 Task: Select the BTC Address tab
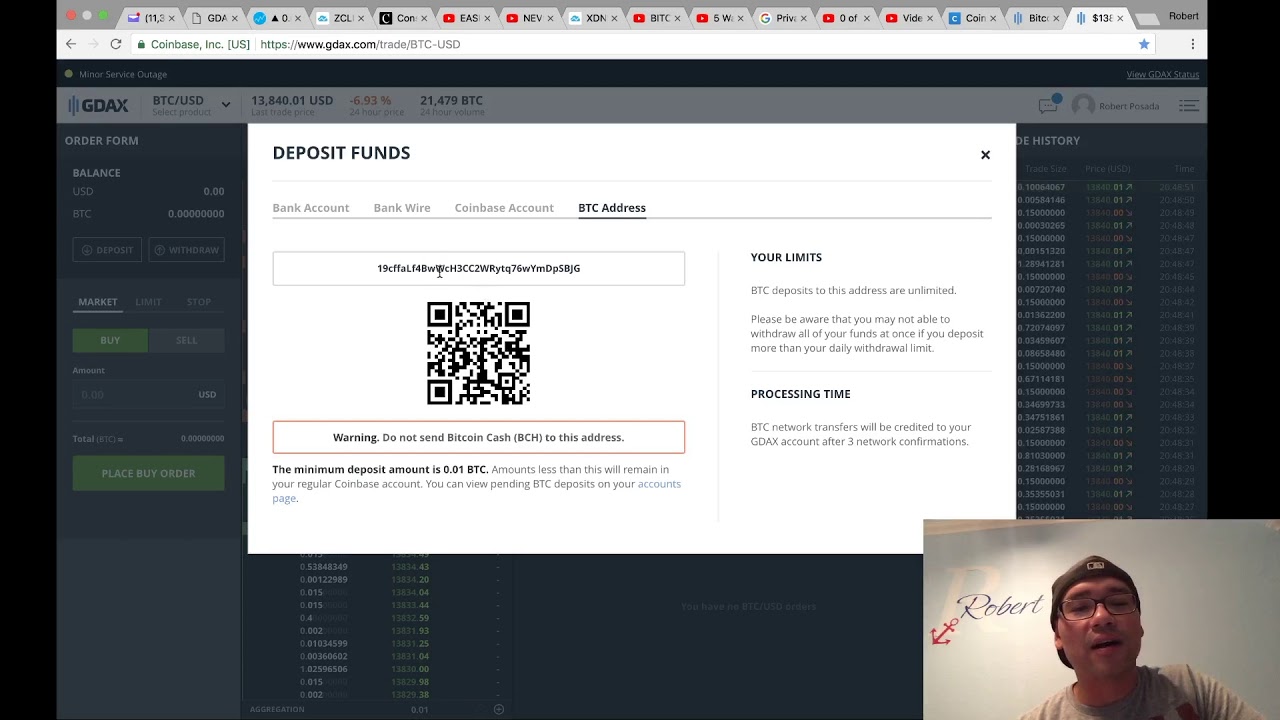[x=612, y=208]
